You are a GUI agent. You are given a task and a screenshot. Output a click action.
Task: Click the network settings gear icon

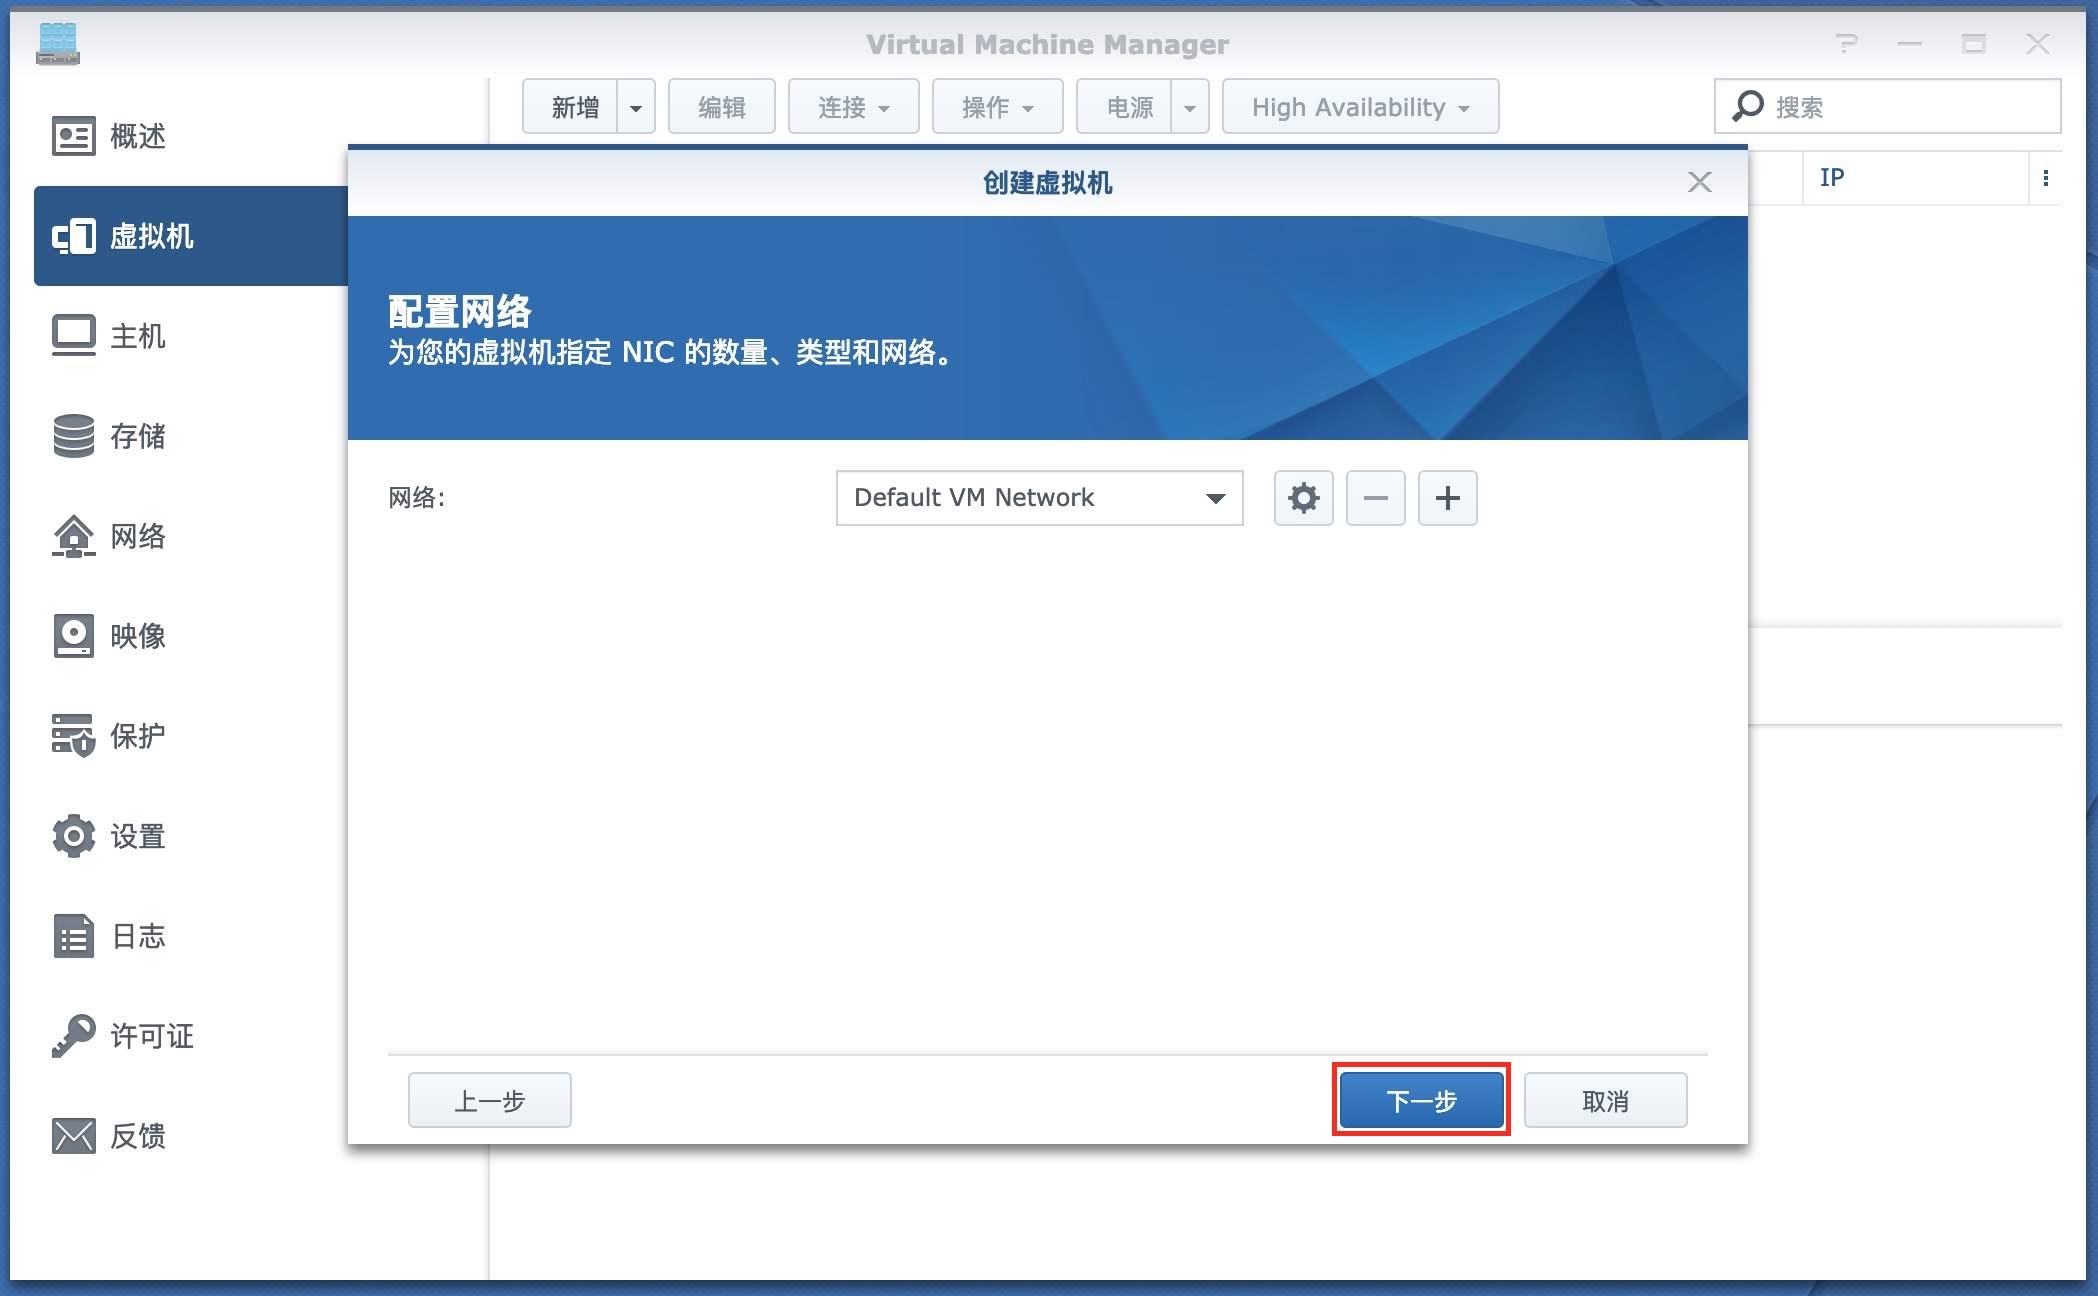pyautogui.click(x=1303, y=498)
